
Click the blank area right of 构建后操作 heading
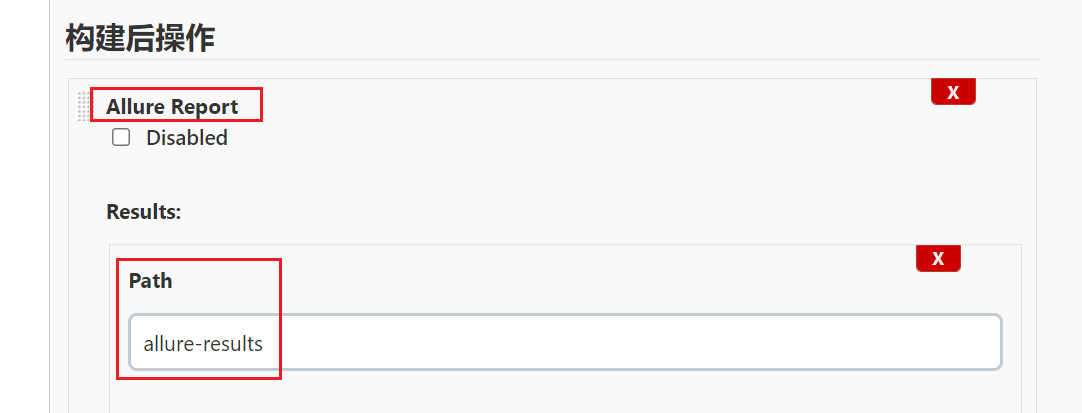pos(600,38)
